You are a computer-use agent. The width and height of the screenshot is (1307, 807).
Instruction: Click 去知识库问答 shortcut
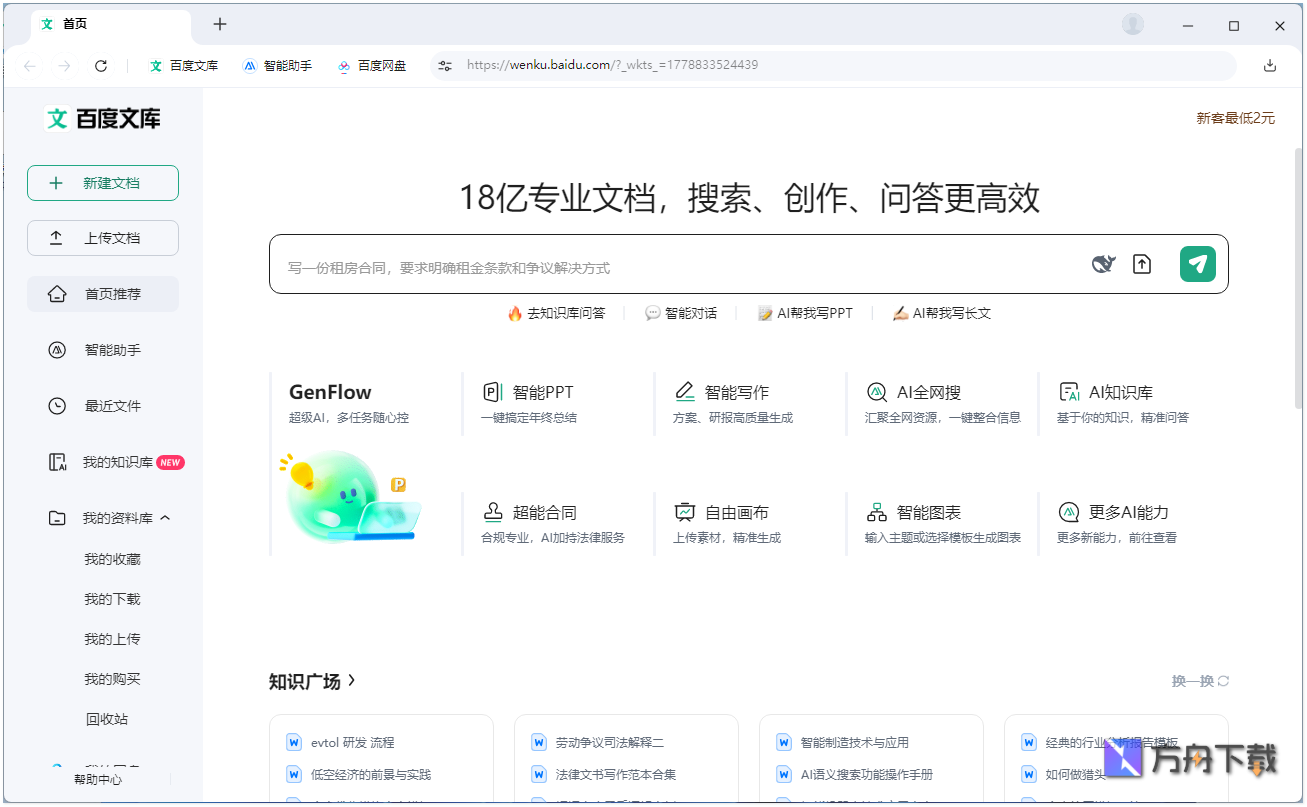pyautogui.click(x=556, y=313)
